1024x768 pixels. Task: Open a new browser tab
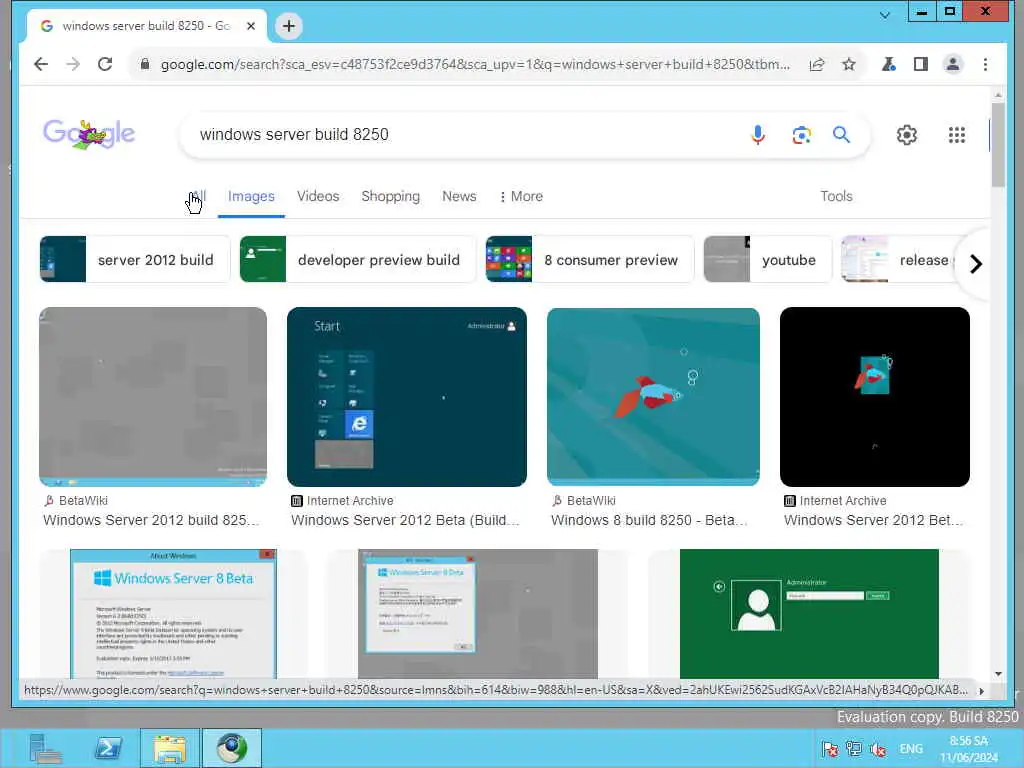click(x=289, y=26)
